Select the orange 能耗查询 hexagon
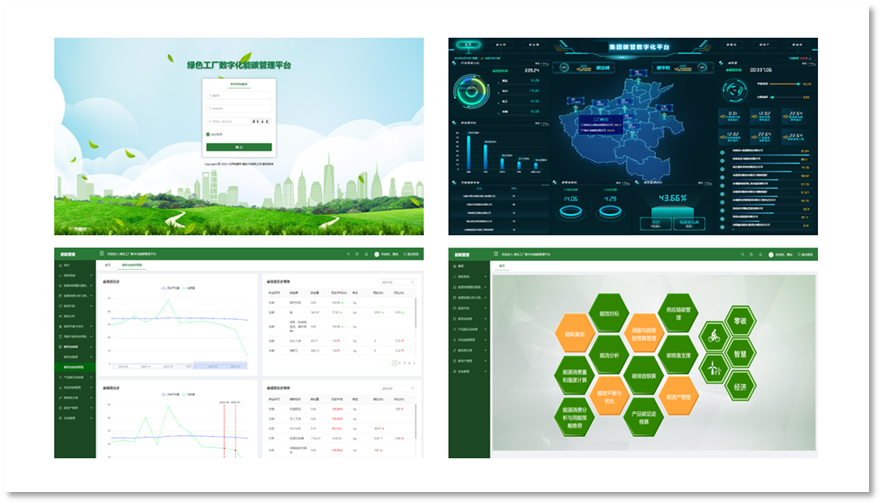The width and height of the screenshot is (881, 504). (575, 335)
